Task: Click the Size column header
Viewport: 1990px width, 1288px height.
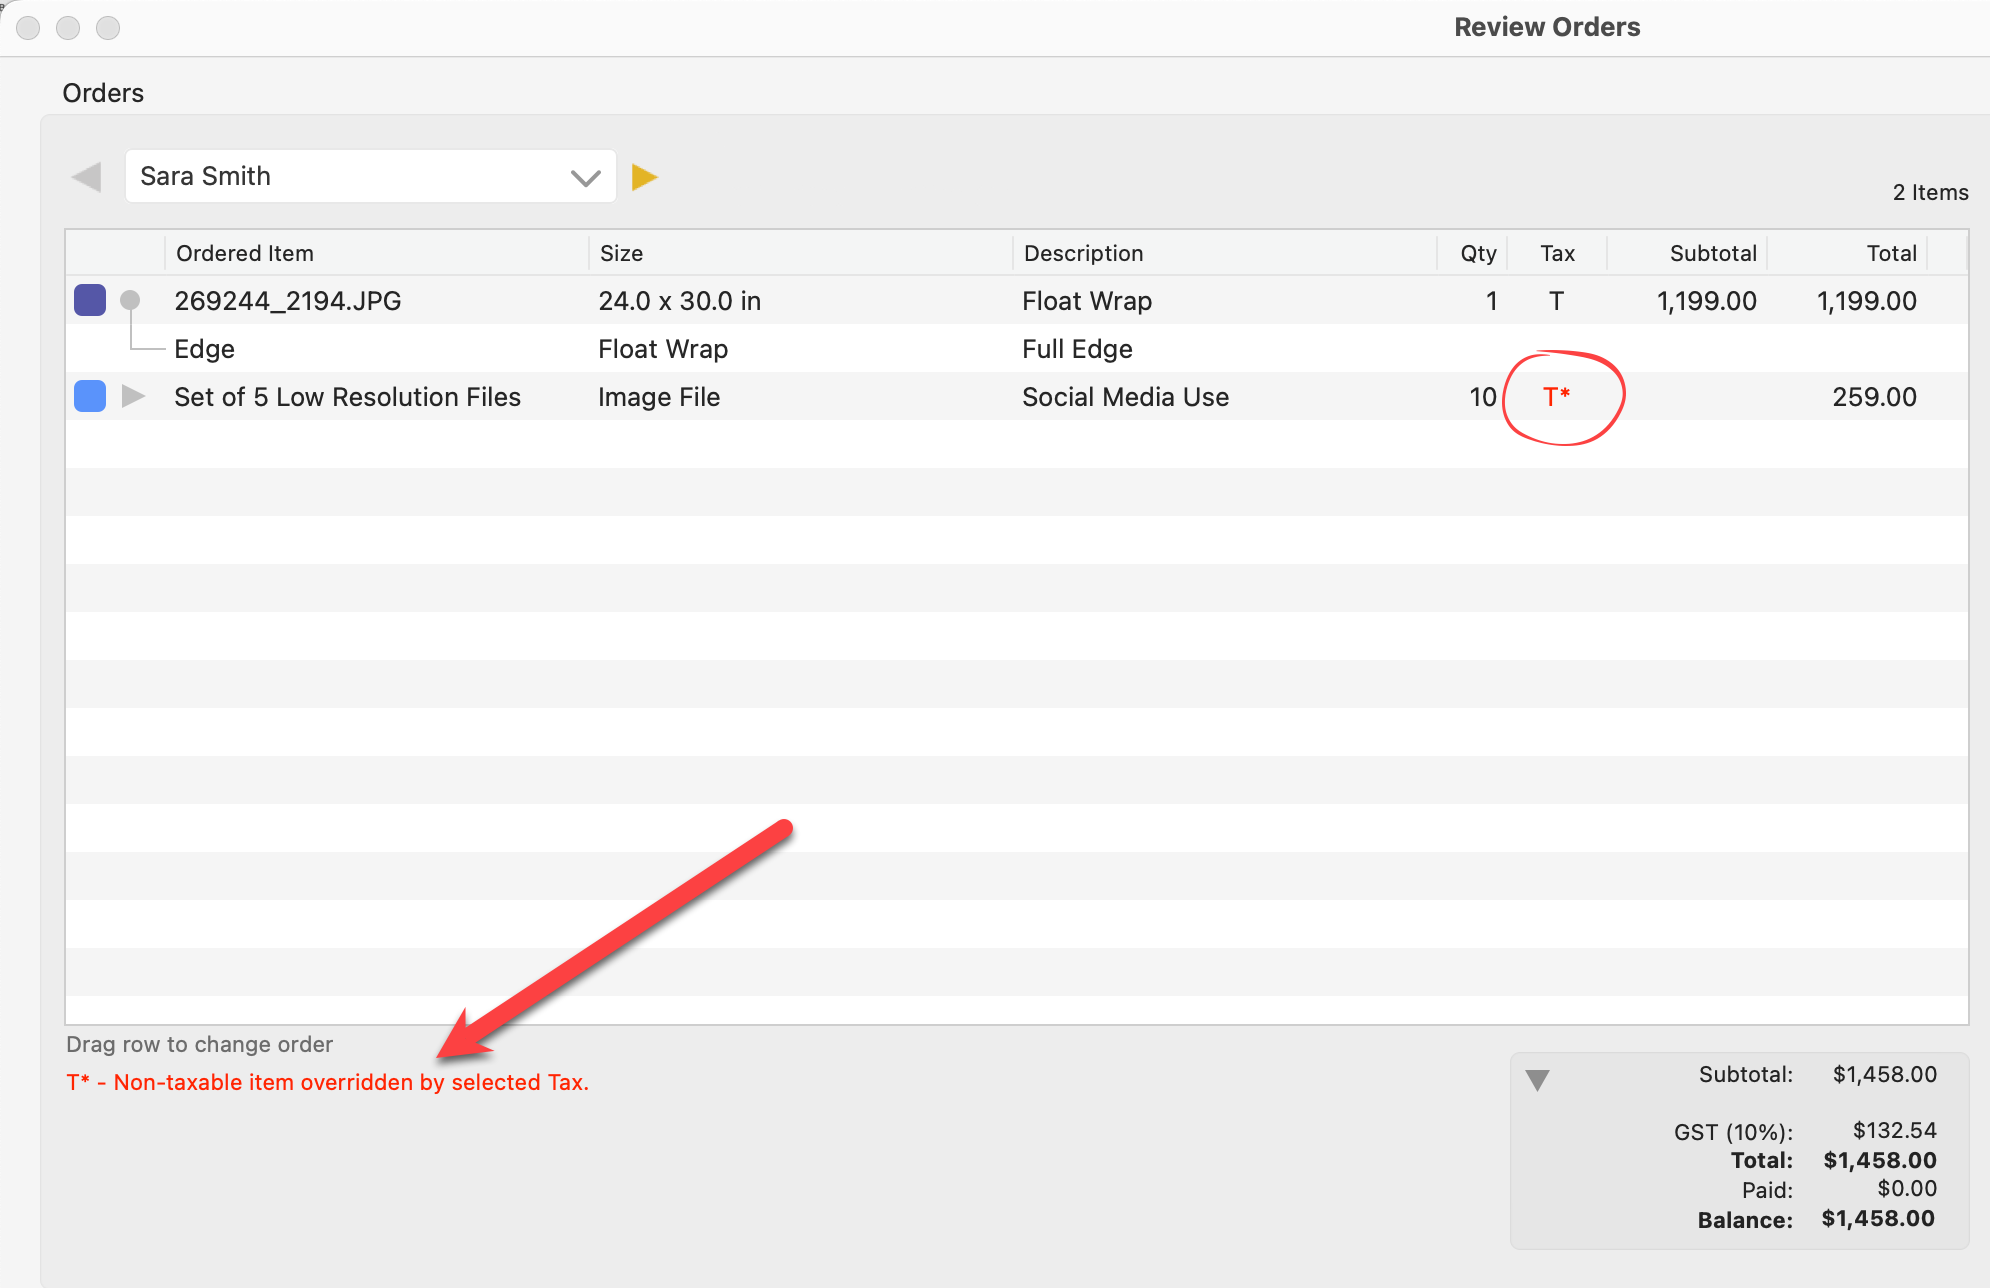Action: click(621, 253)
